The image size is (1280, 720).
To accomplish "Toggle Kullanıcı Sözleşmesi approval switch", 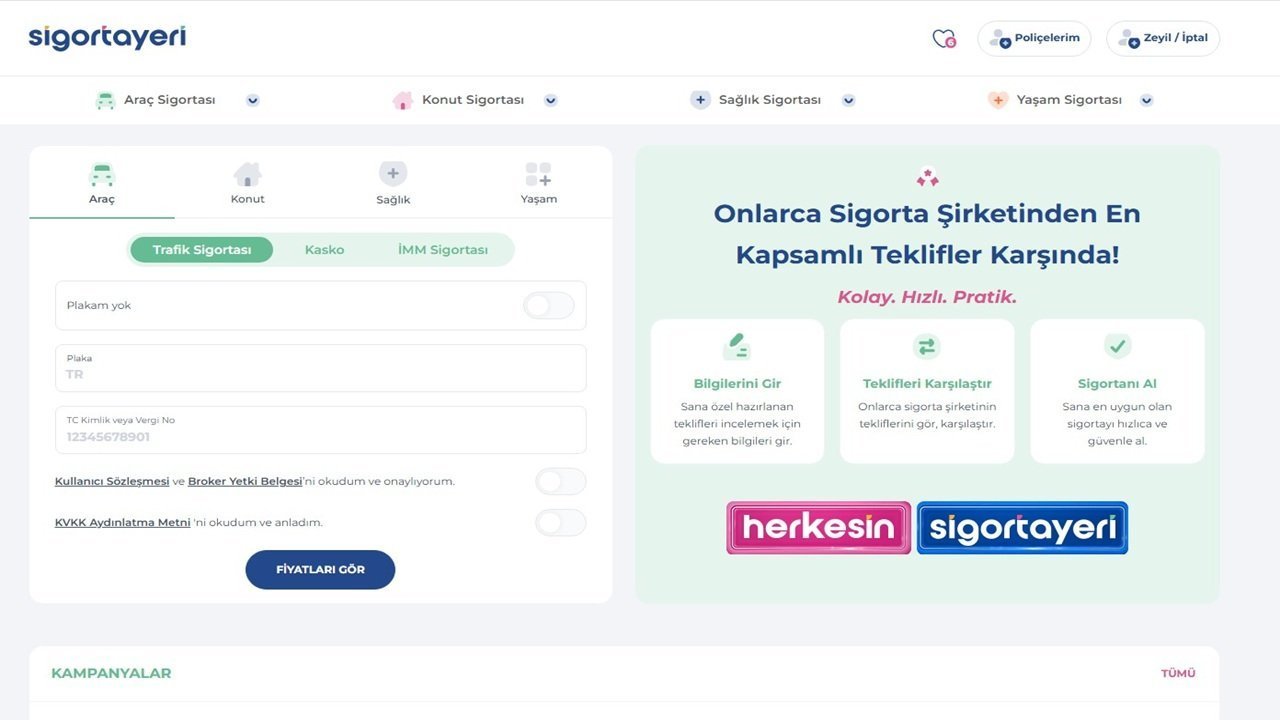I will (x=561, y=481).
